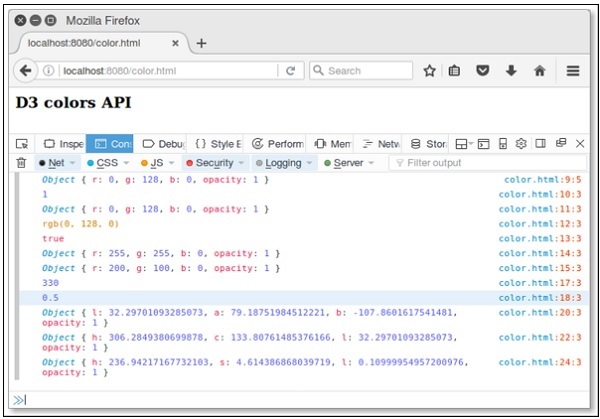600x419 pixels.
Task: Open site information icon in address bar
Action: pos(49,71)
